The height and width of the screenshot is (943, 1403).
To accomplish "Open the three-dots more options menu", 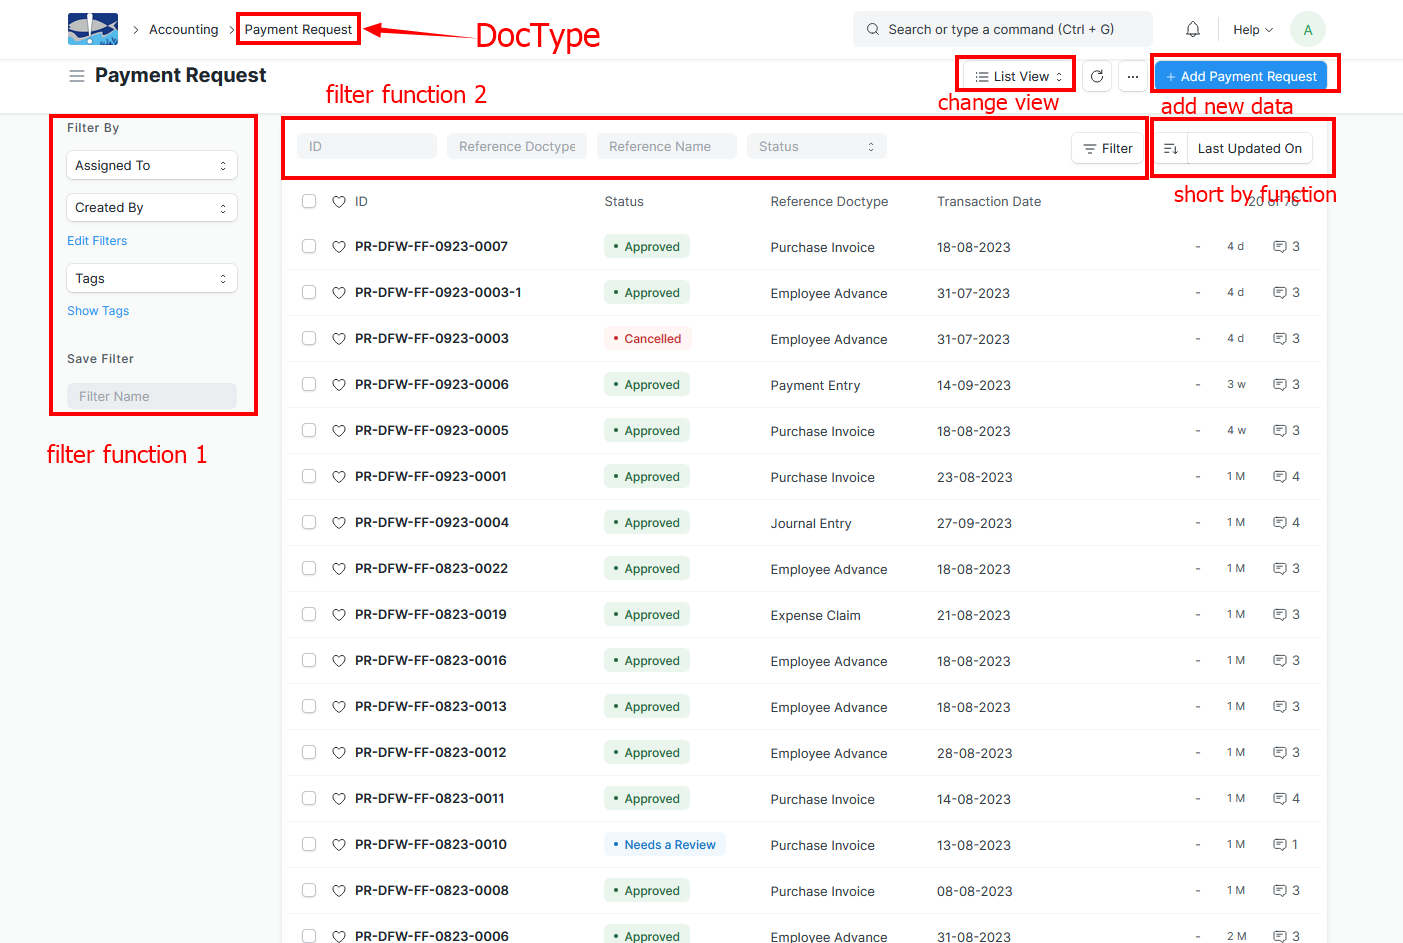I will pyautogui.click(x=1132, y=76).
